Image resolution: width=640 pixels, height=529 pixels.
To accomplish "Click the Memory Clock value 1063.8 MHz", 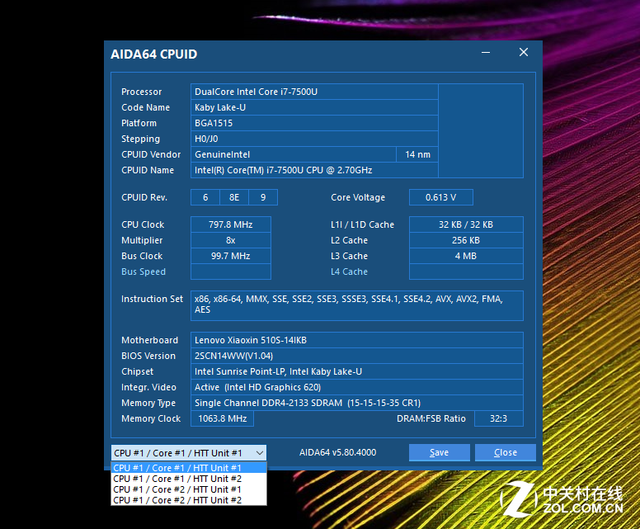I will pos(222,419).
